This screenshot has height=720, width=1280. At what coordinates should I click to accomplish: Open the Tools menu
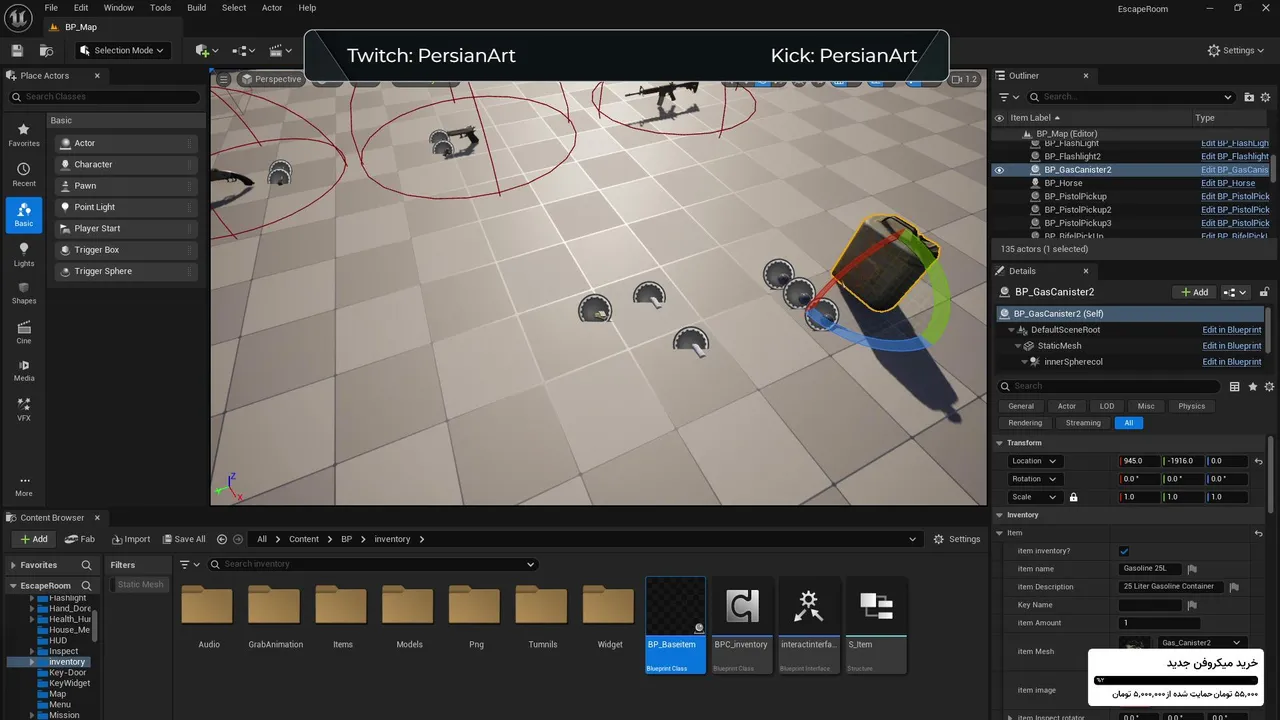coord(160,8)
